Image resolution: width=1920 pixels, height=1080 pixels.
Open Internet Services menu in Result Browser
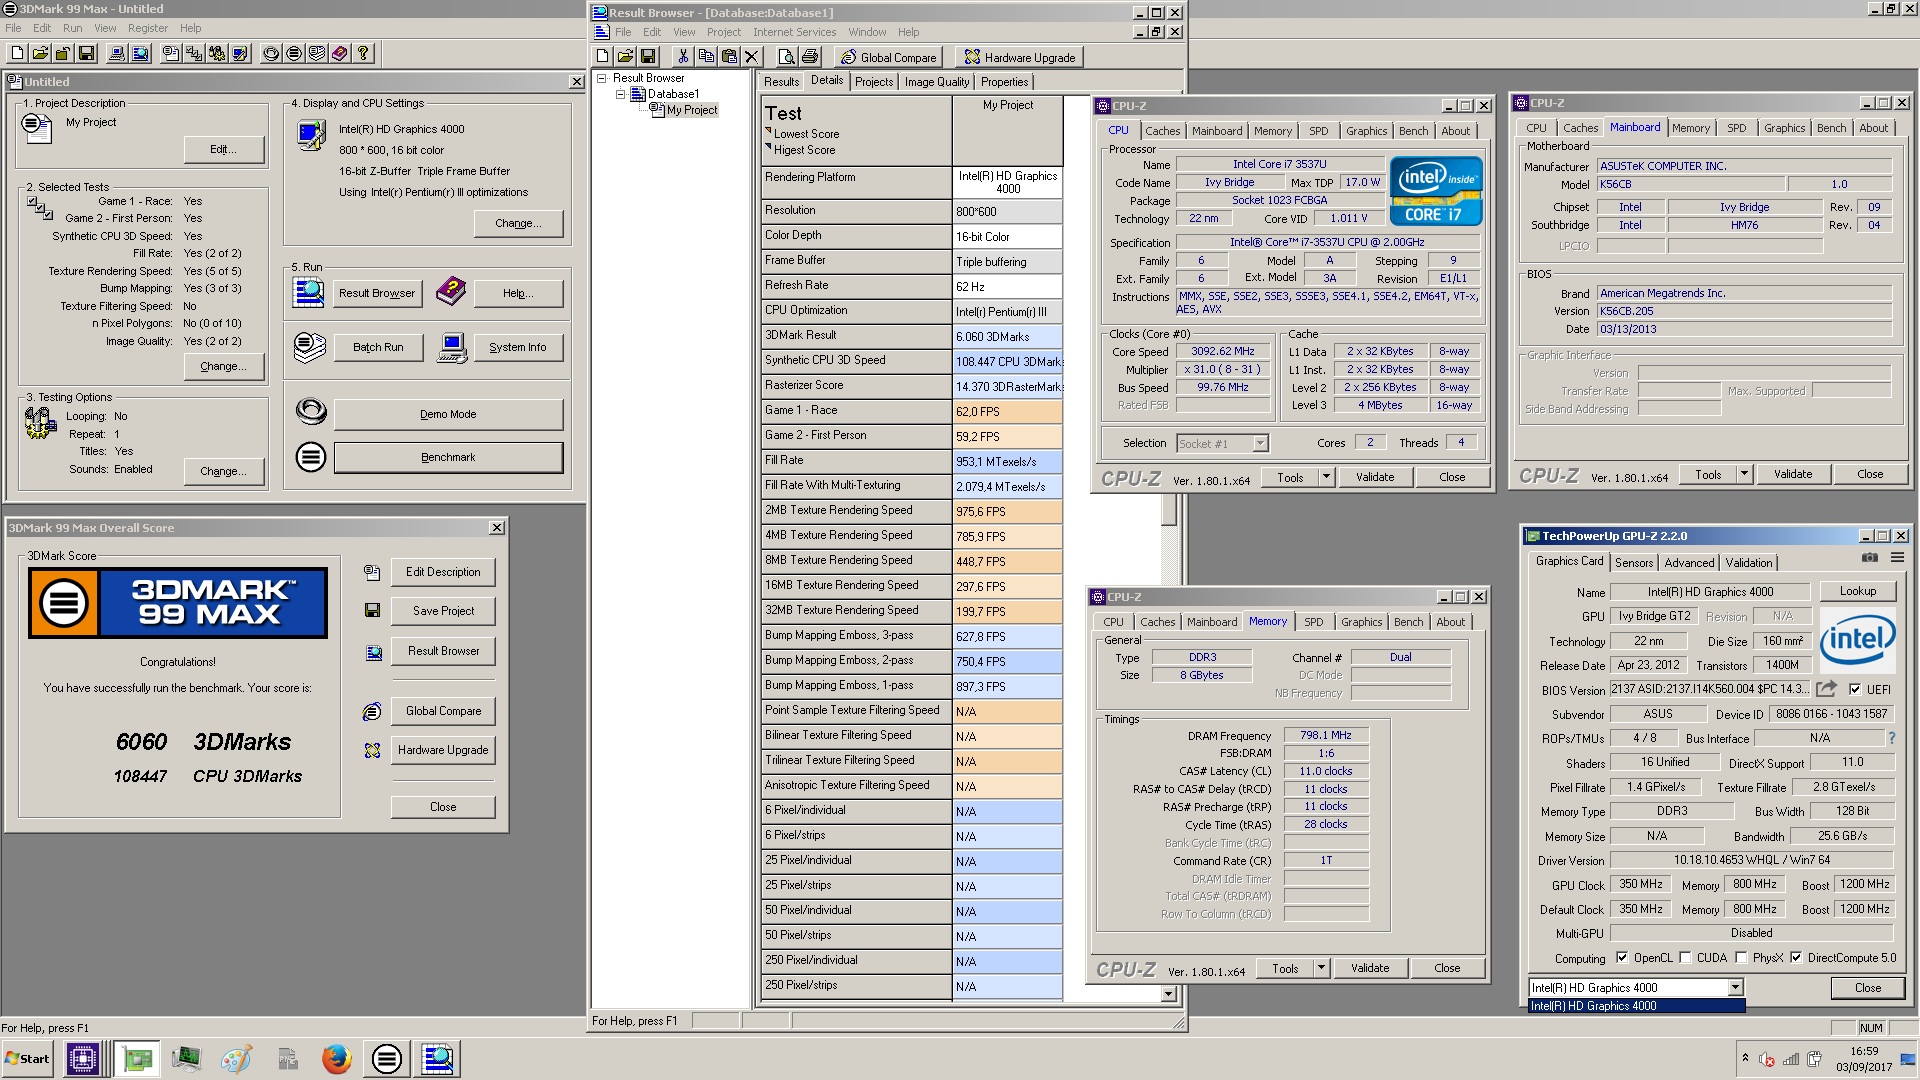[794, 32]
